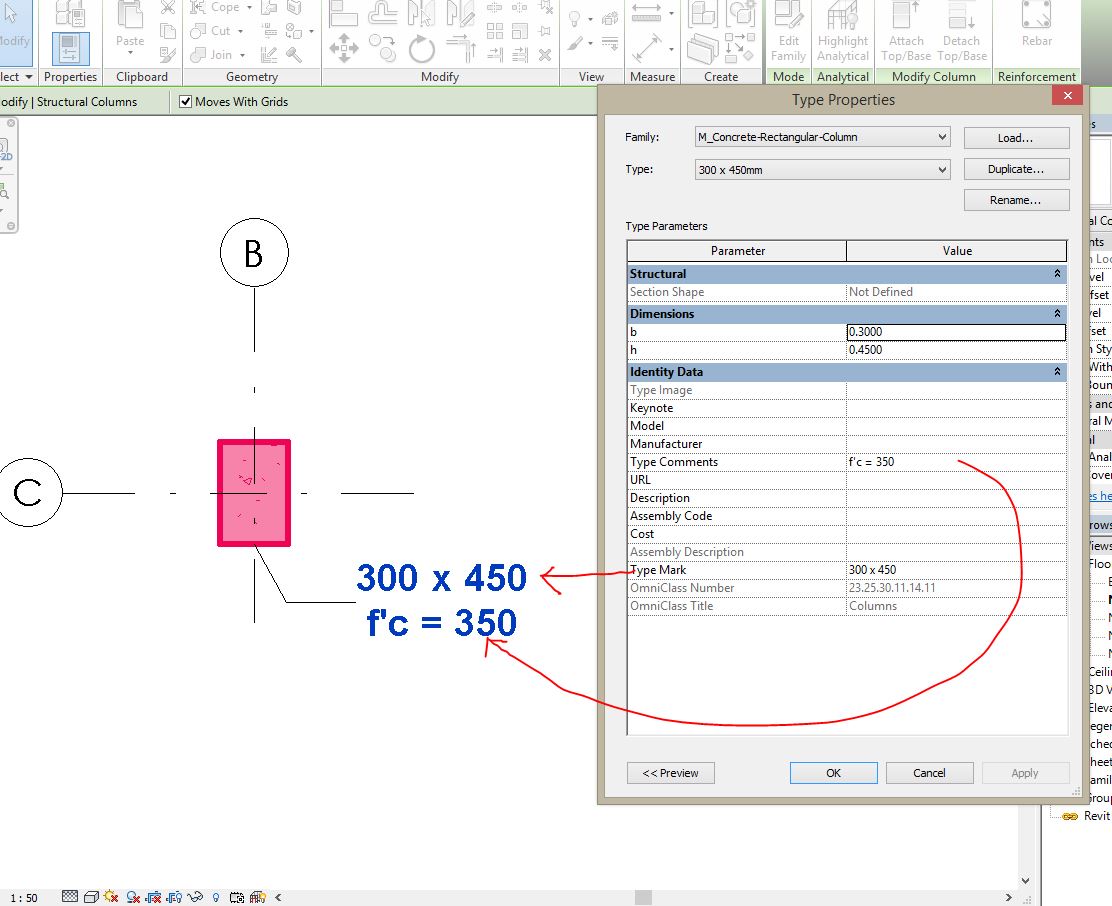
Task: Click the Copy tool icon in Modify panel
Action: 384,49
